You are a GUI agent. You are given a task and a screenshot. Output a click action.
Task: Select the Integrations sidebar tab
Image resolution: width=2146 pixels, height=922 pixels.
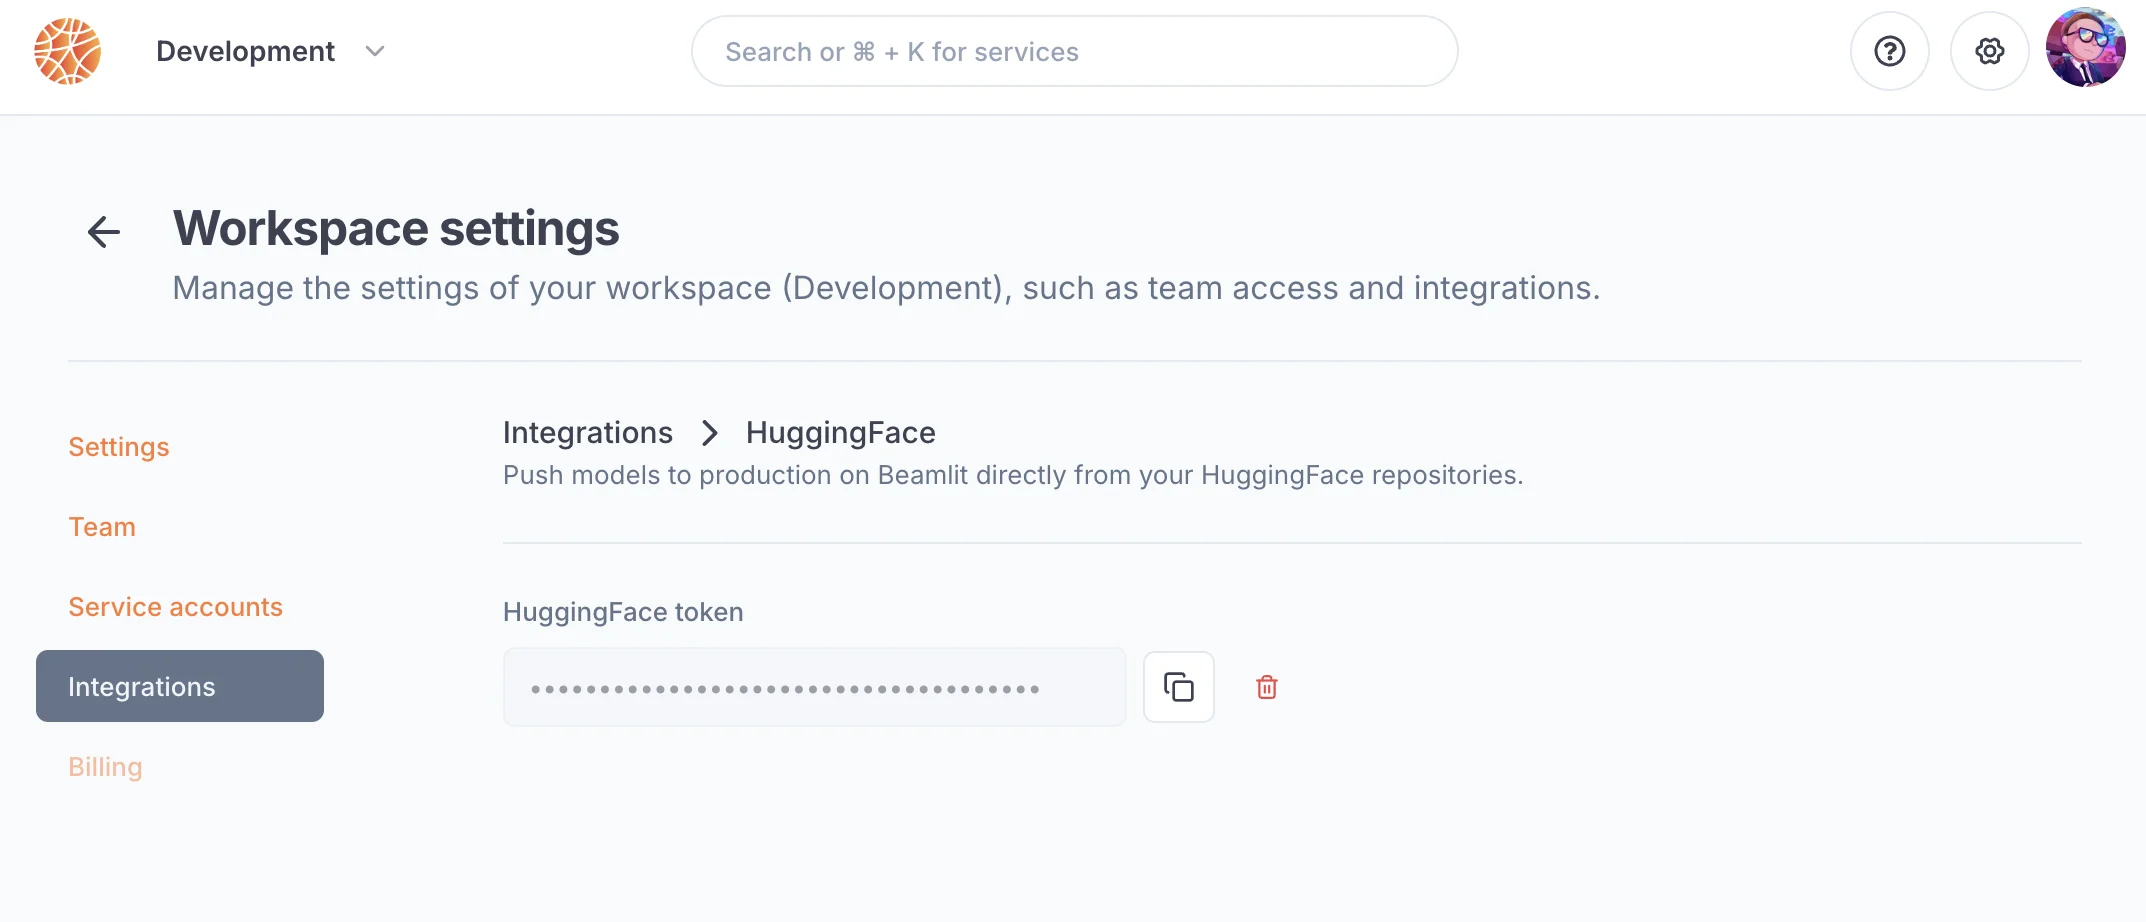[x=180, y=686]
